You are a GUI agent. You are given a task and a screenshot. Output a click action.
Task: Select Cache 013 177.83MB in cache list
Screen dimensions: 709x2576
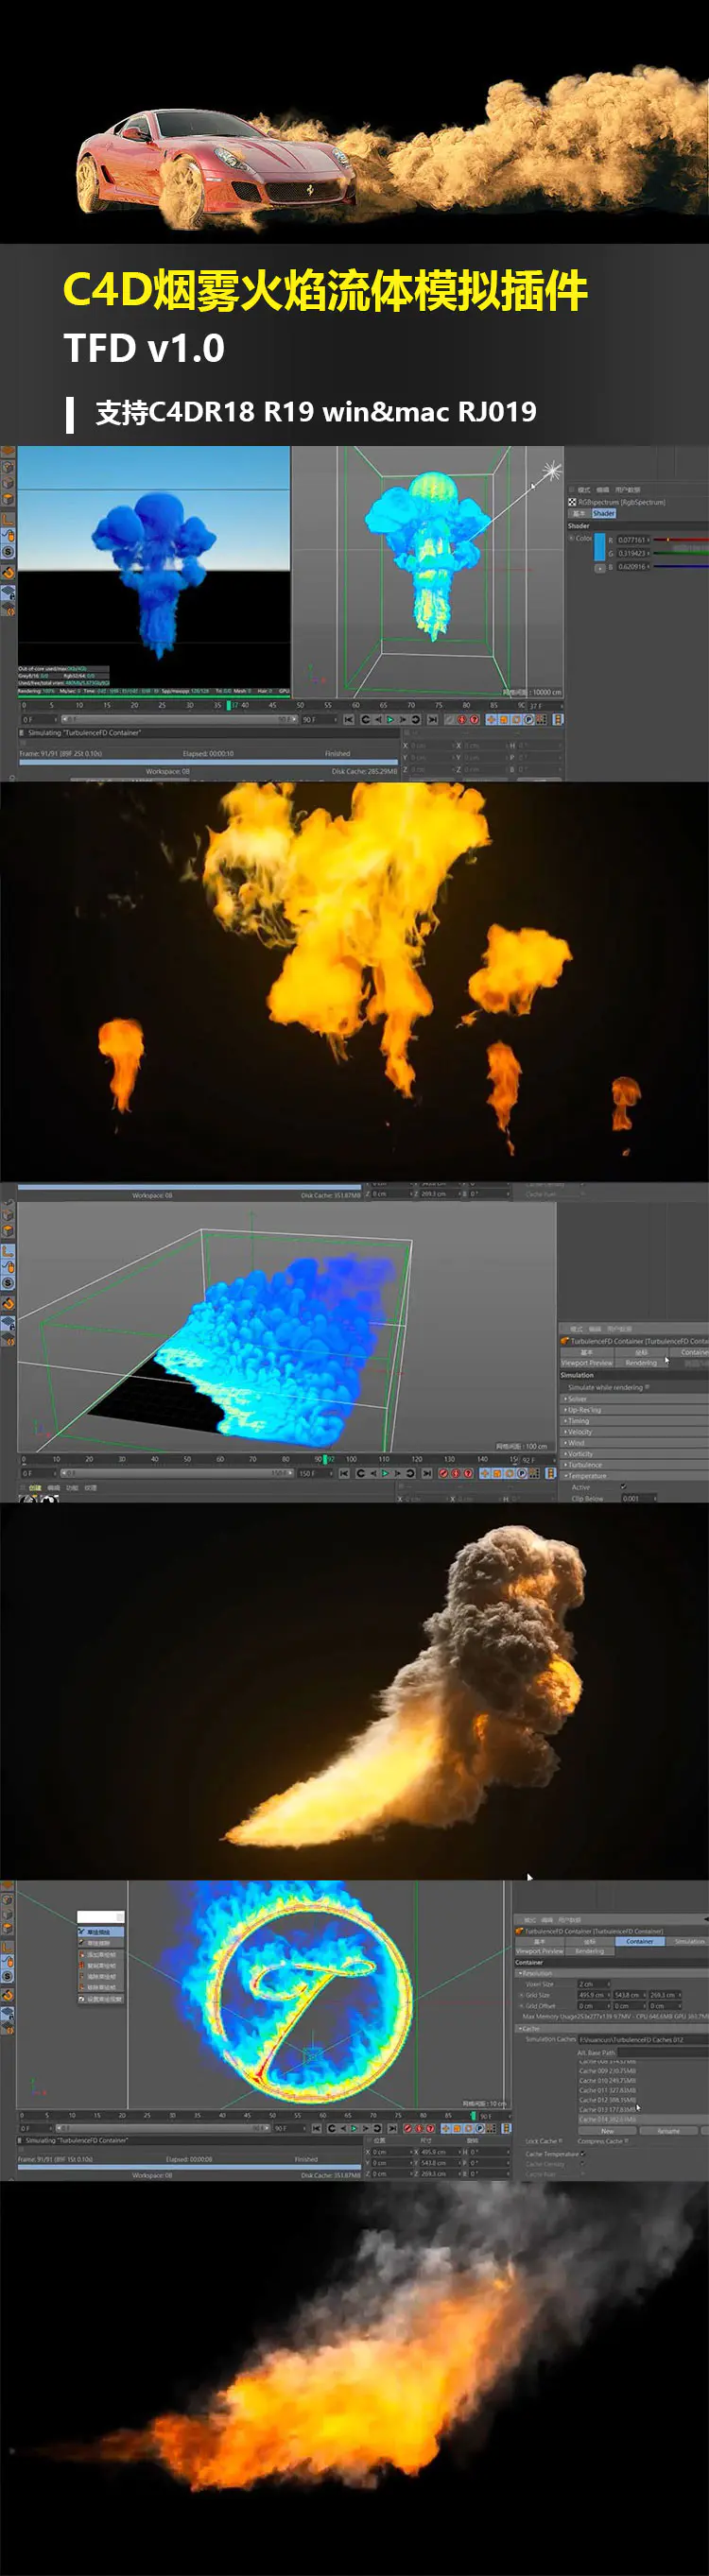608,2111
